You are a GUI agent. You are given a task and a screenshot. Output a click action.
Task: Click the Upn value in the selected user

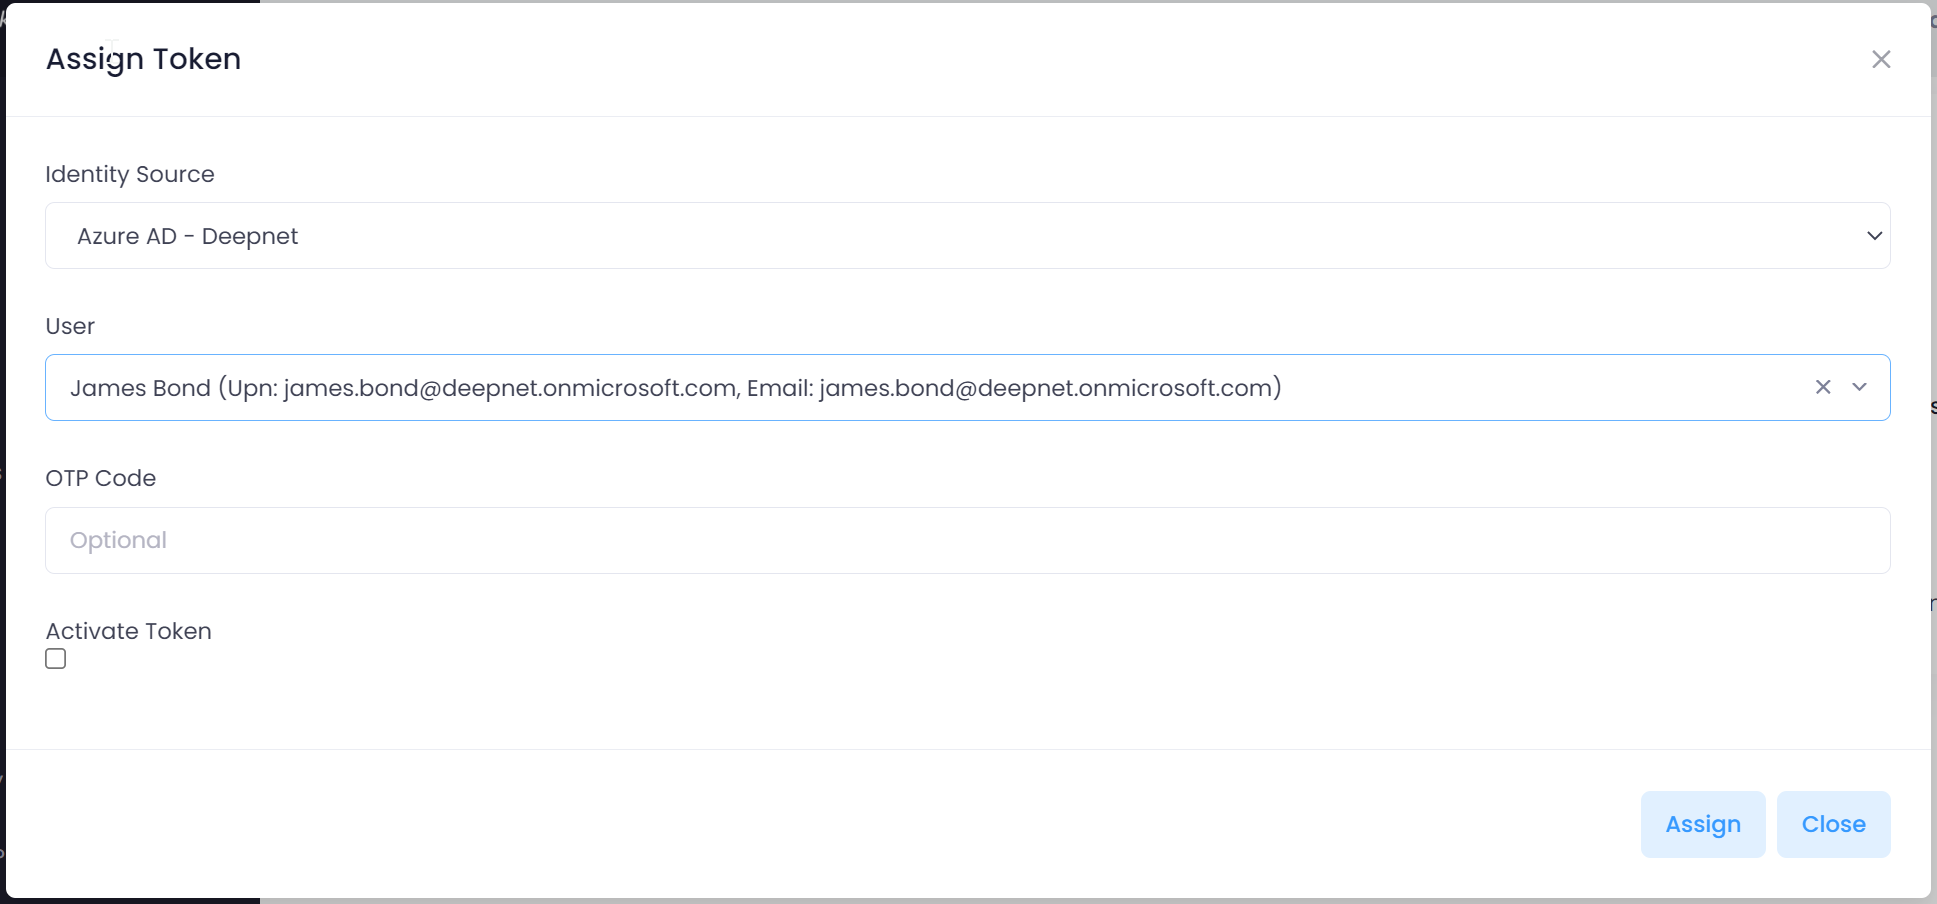point(510,388)
